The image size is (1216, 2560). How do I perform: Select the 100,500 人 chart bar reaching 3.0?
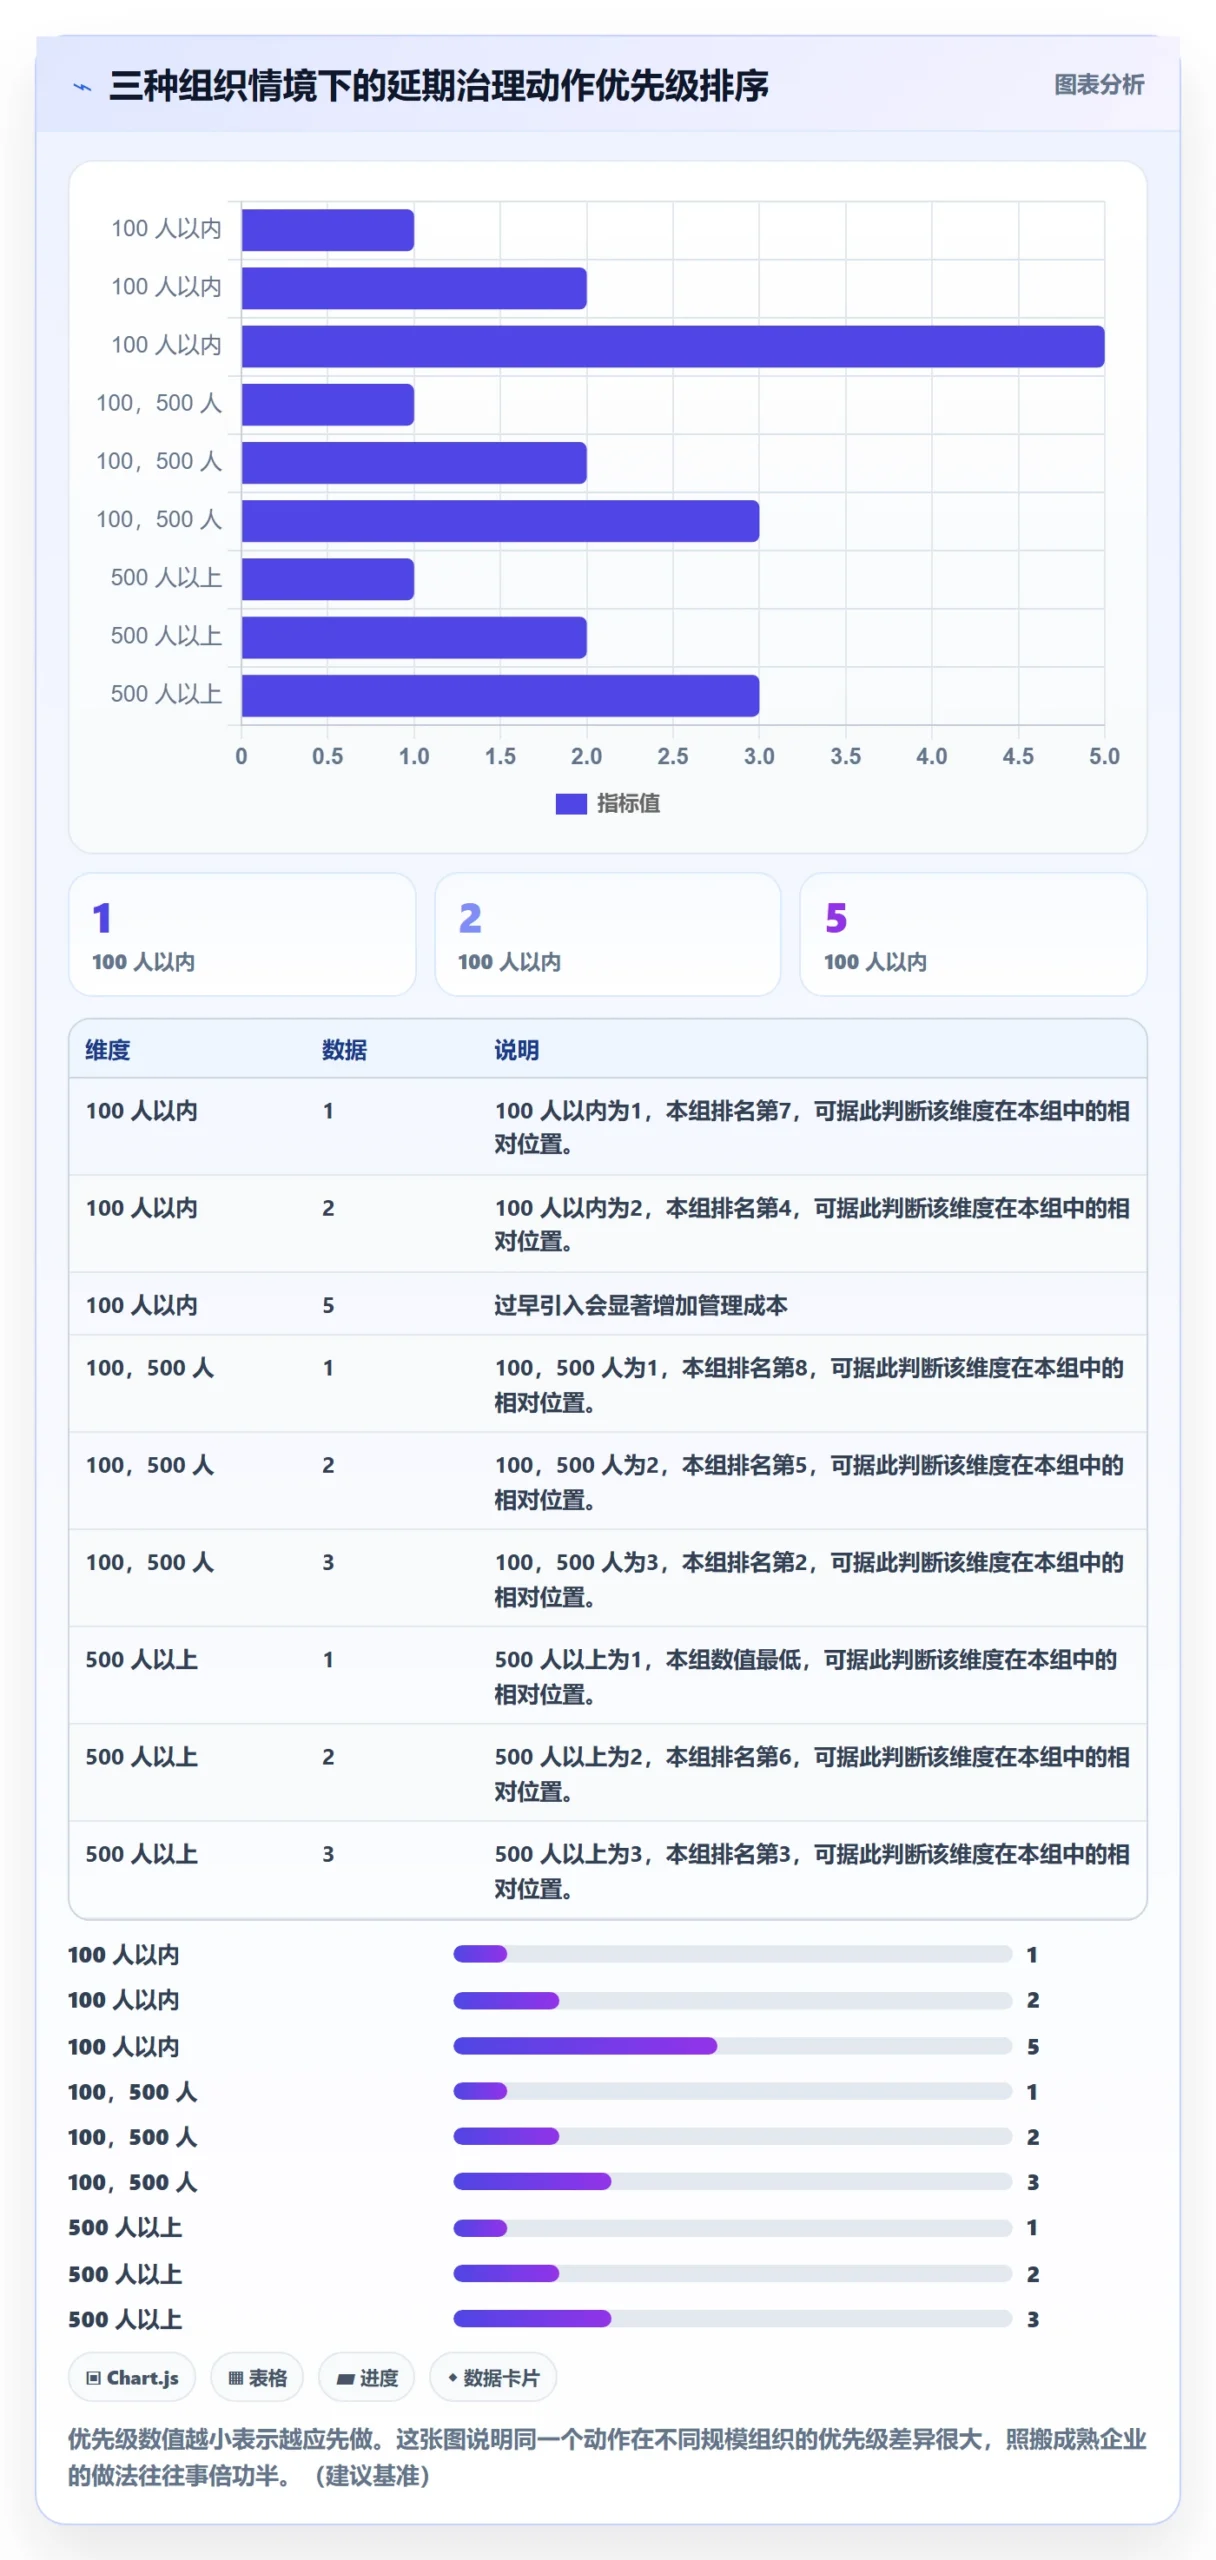click(x=499, y=521)
